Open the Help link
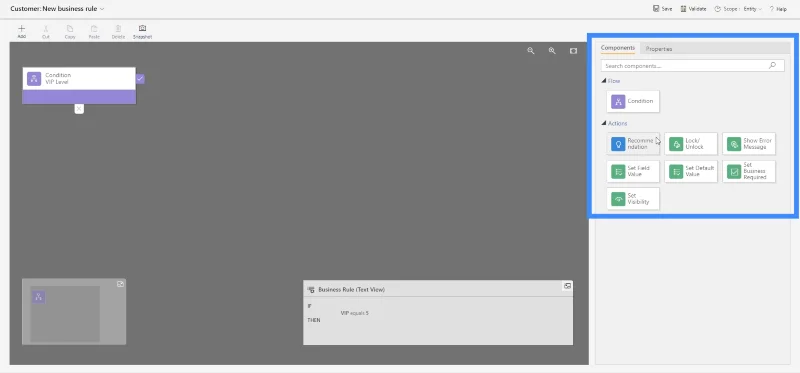The image size is (800, 373). click(x=778, y=9)
